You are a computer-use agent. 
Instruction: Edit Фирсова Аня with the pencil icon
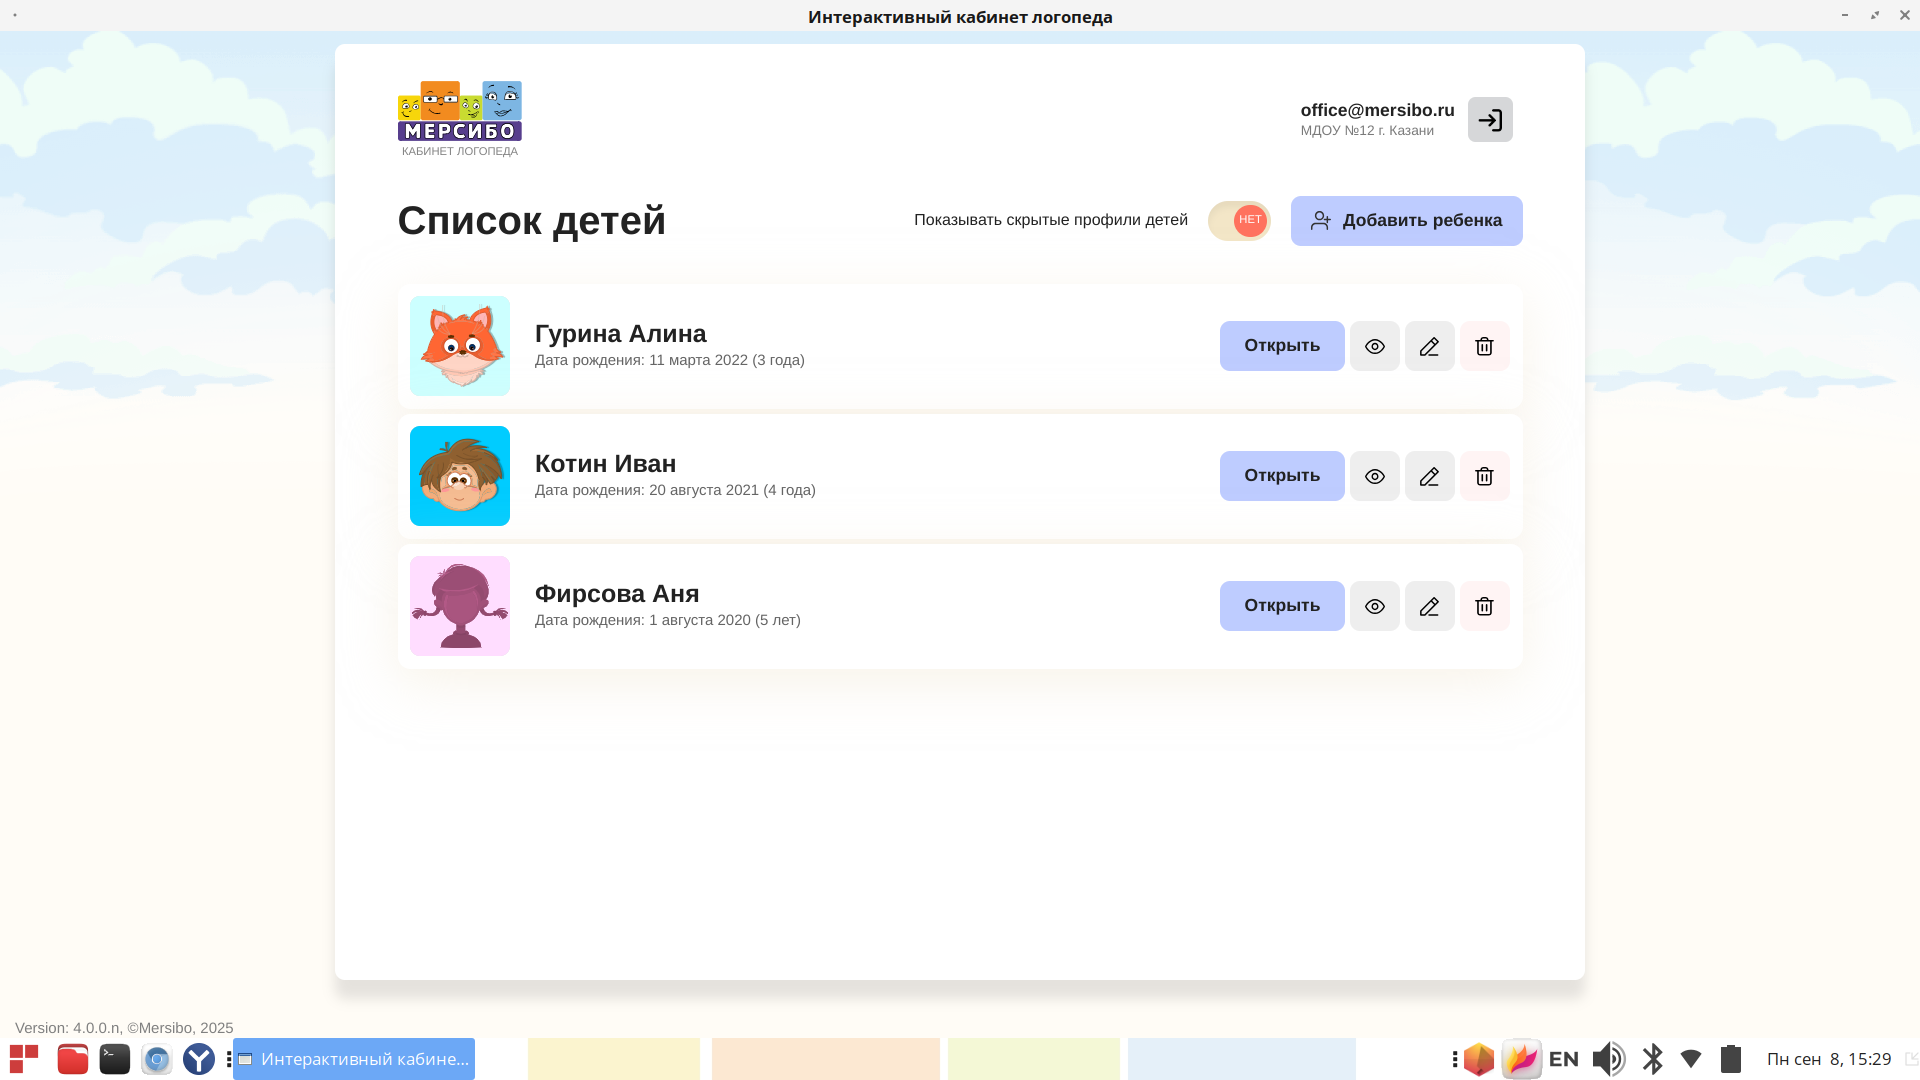pos(1429,606)
